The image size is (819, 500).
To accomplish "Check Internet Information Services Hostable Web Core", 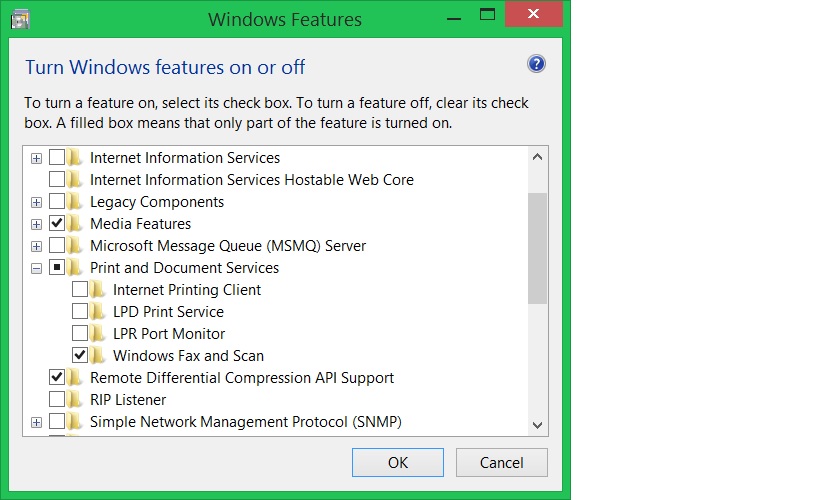I will (x=57, y=179).
